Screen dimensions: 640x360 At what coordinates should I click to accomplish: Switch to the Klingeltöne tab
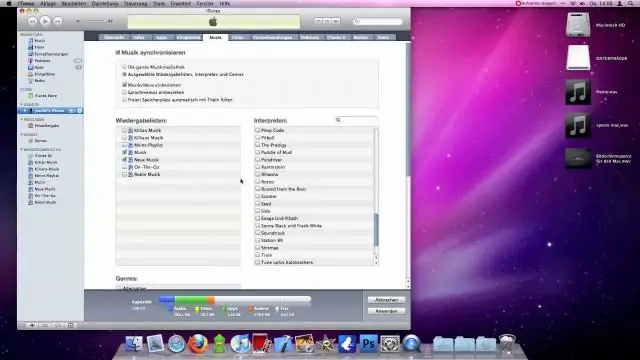tap(188, 37)
